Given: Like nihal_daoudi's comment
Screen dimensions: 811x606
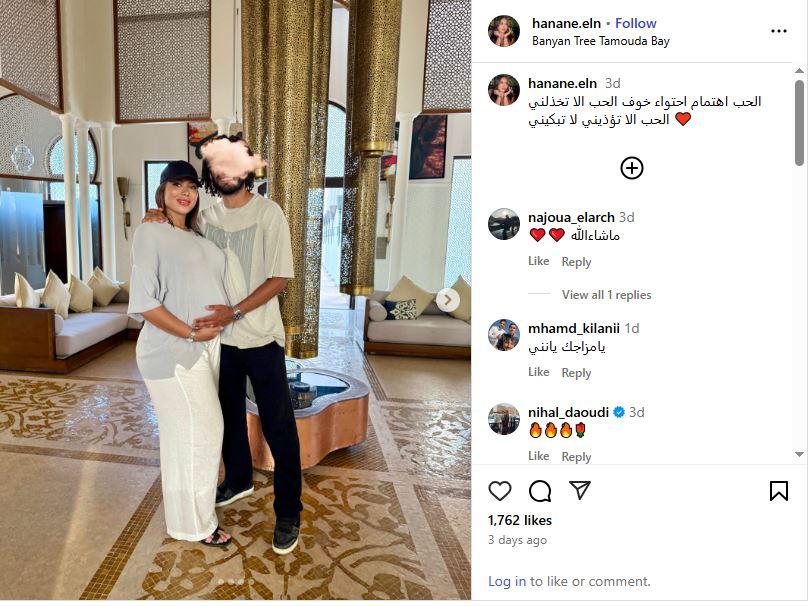Looking at the screenshot, I should point(538,456).
